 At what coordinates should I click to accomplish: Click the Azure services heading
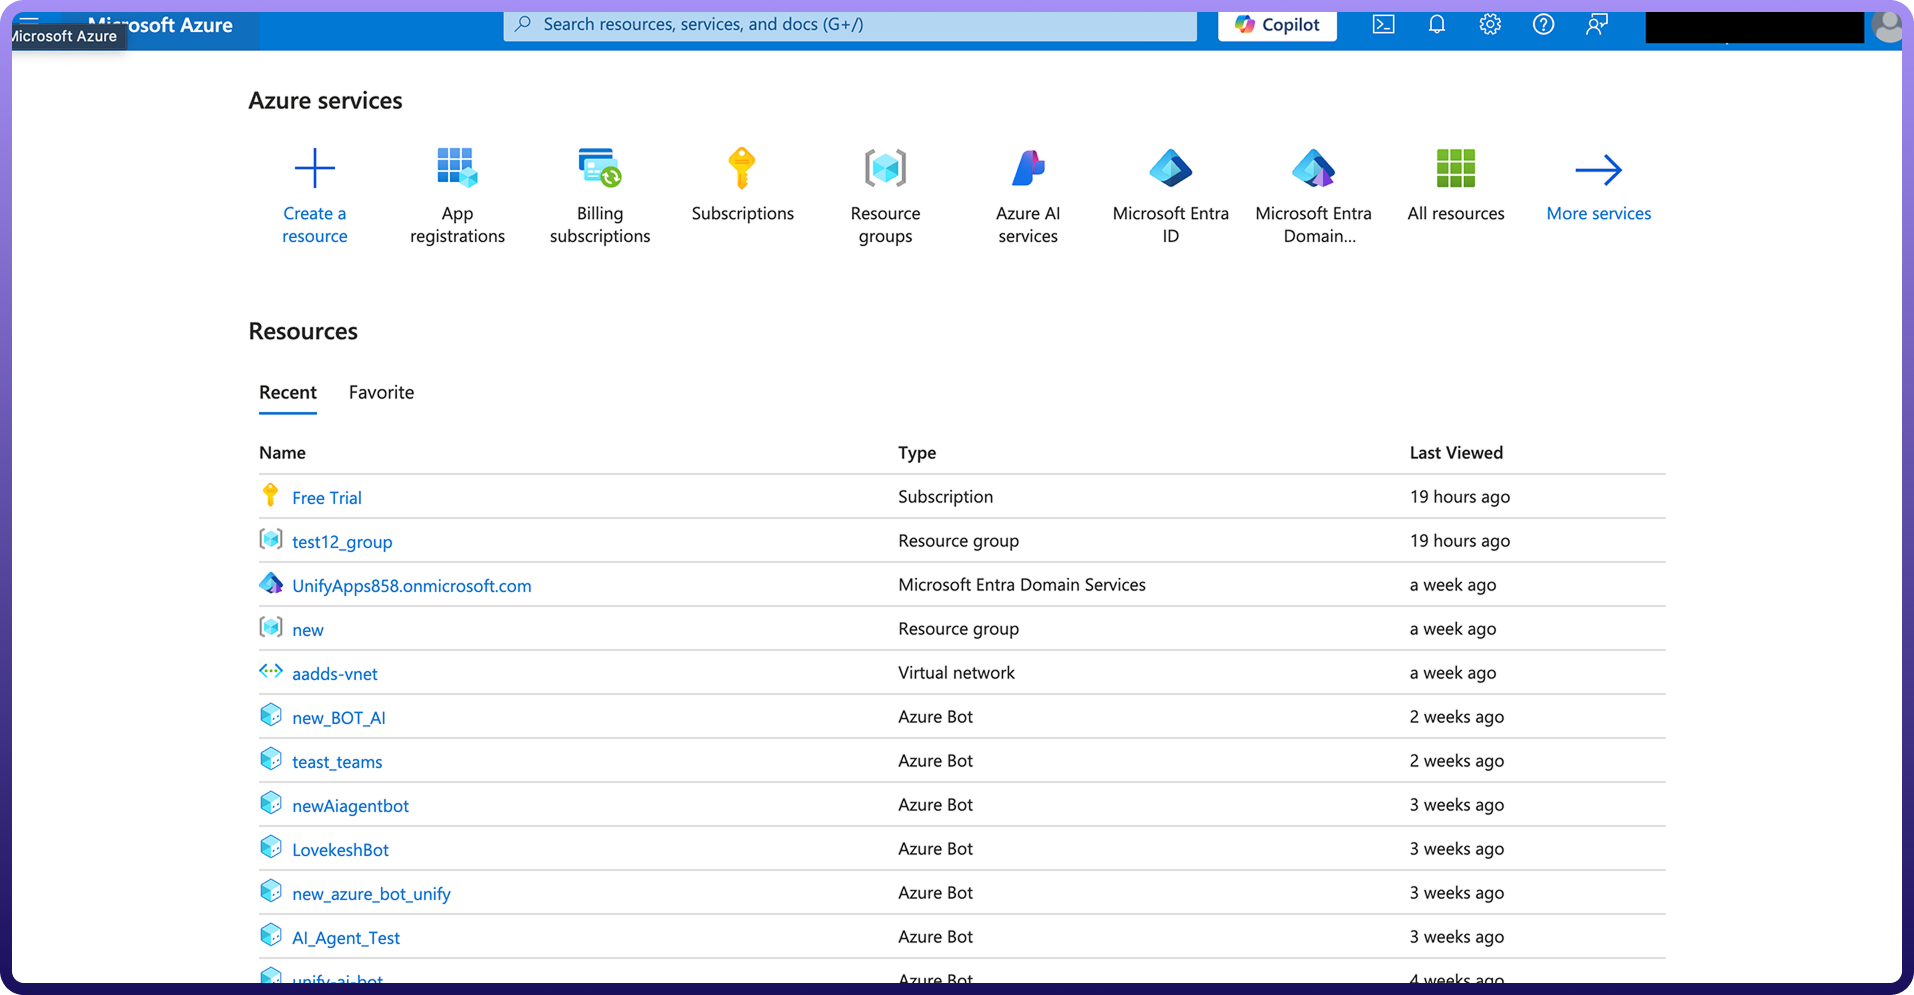pos(325,101)
